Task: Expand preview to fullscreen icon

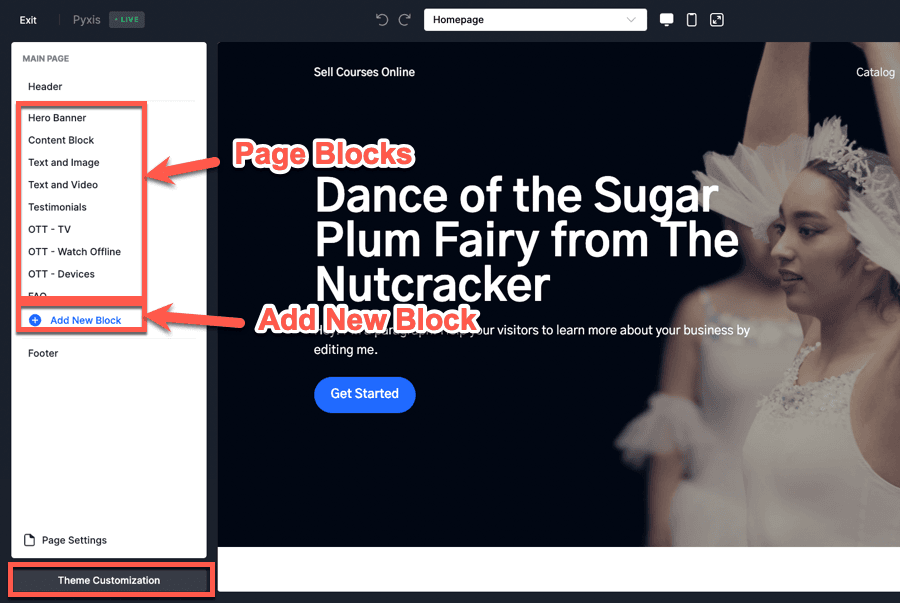Action: [x=717, y=20]
